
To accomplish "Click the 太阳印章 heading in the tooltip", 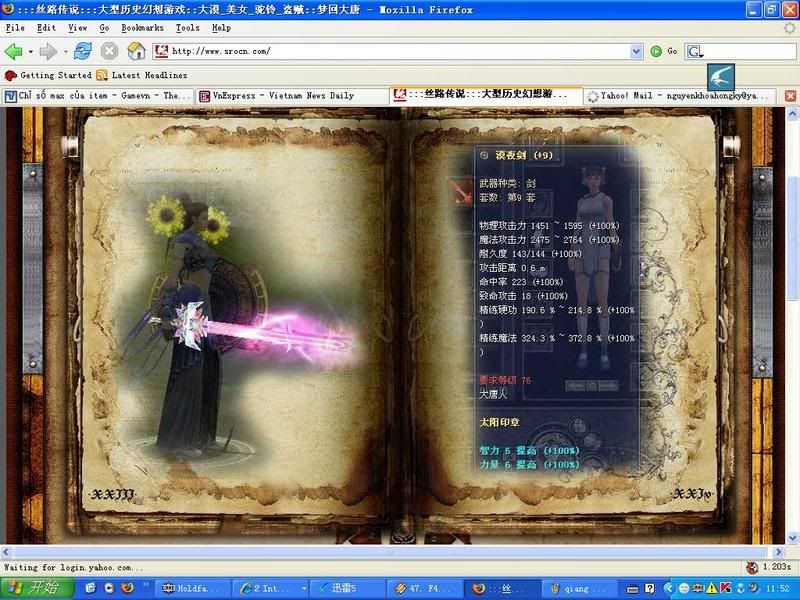I will 499,422.
